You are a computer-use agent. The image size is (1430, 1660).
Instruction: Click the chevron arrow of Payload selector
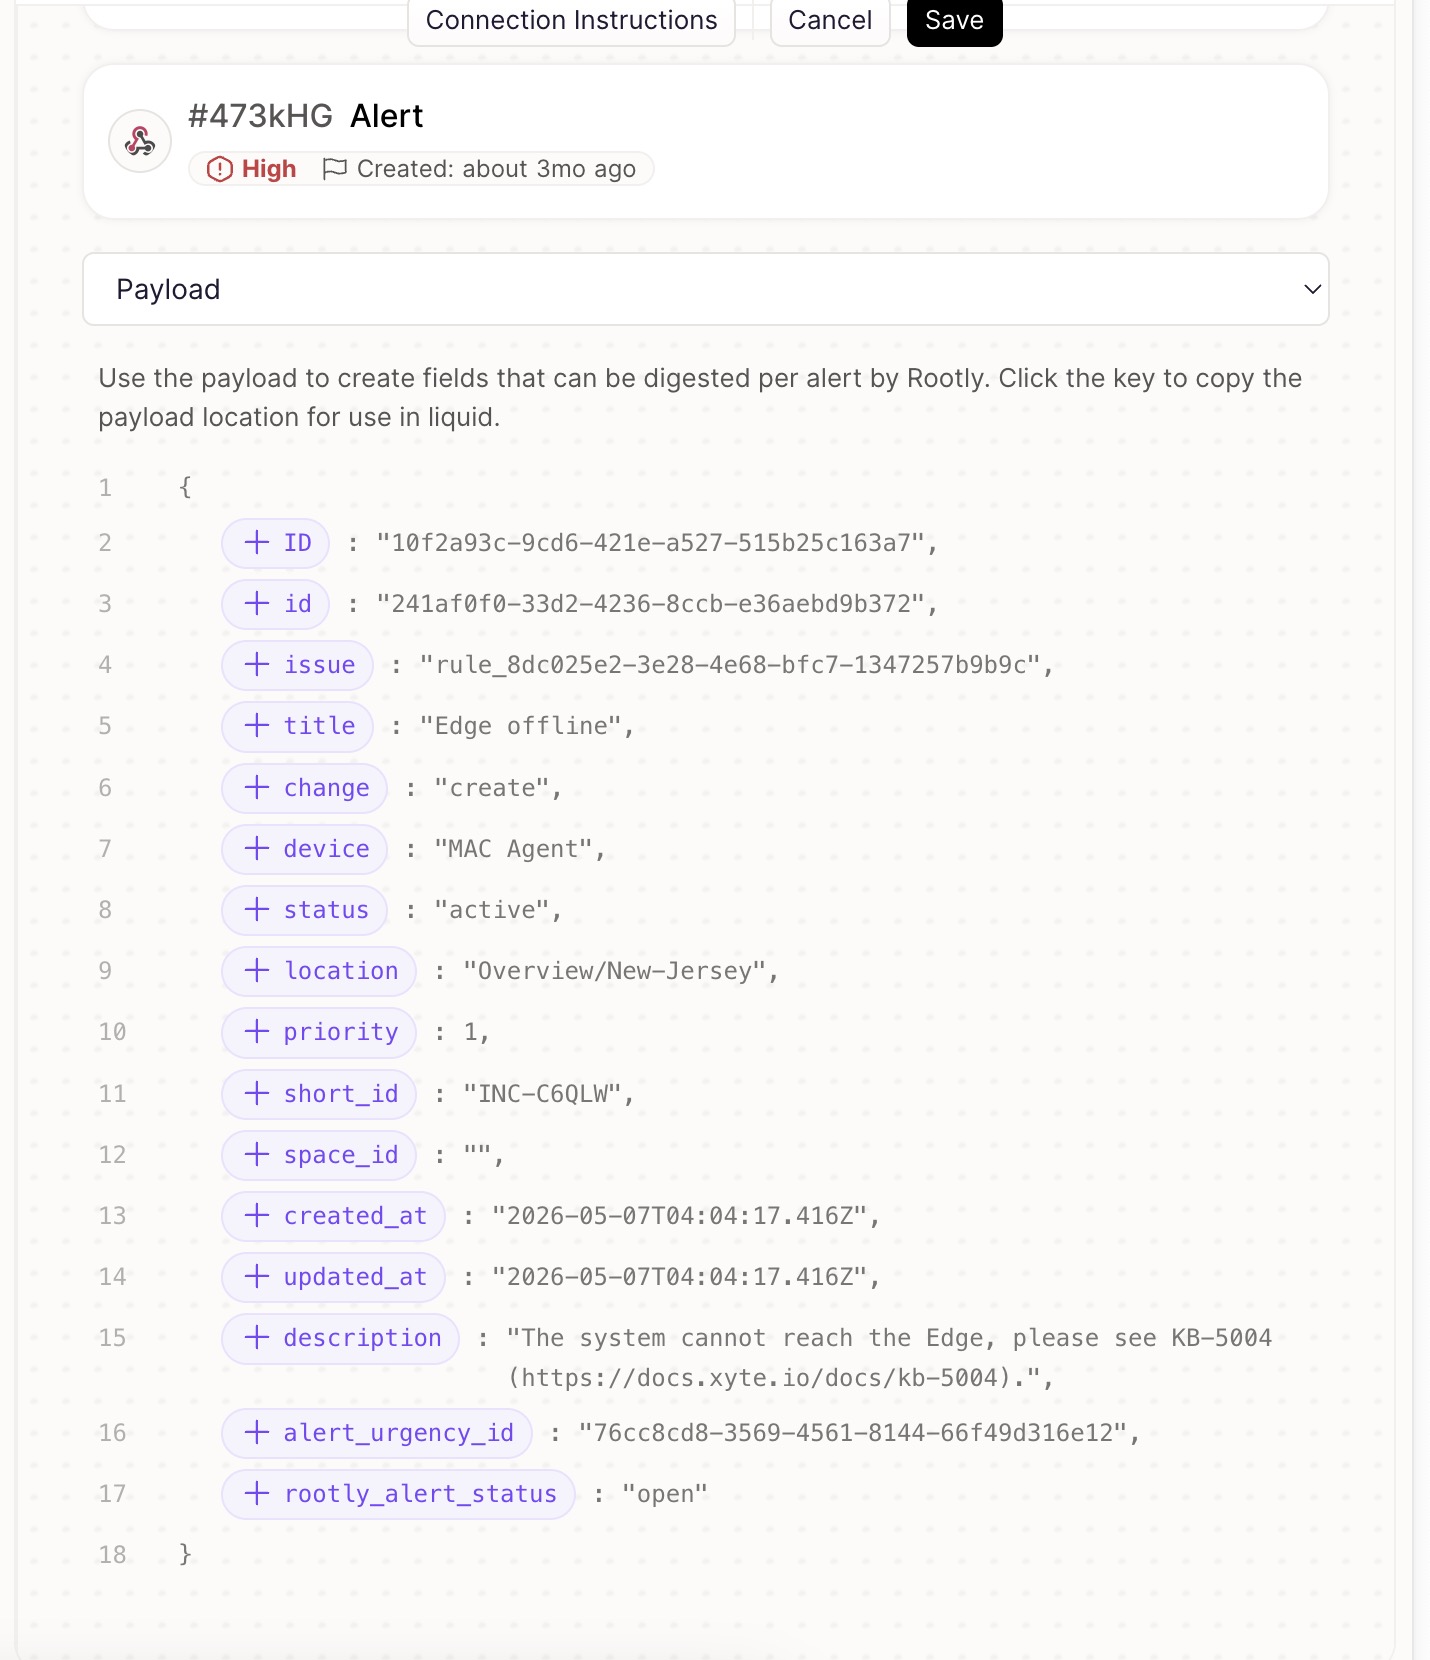click(1312, 289)
